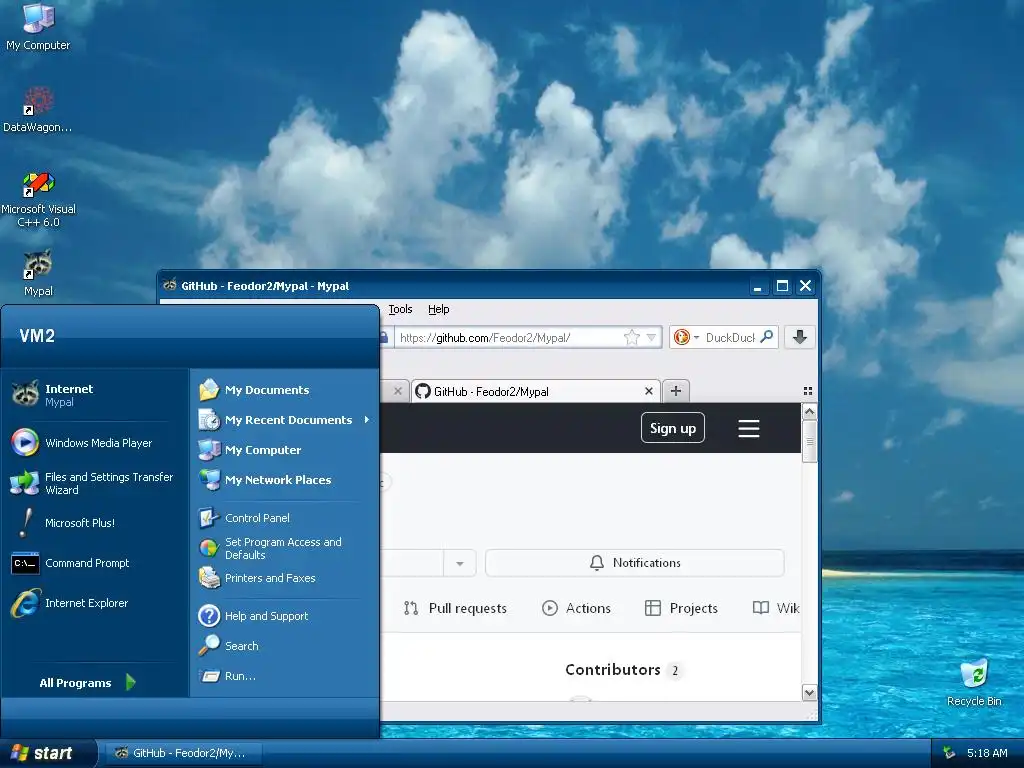Expand All Programs list
The image size is (1024, 768).
click(88, 682)
